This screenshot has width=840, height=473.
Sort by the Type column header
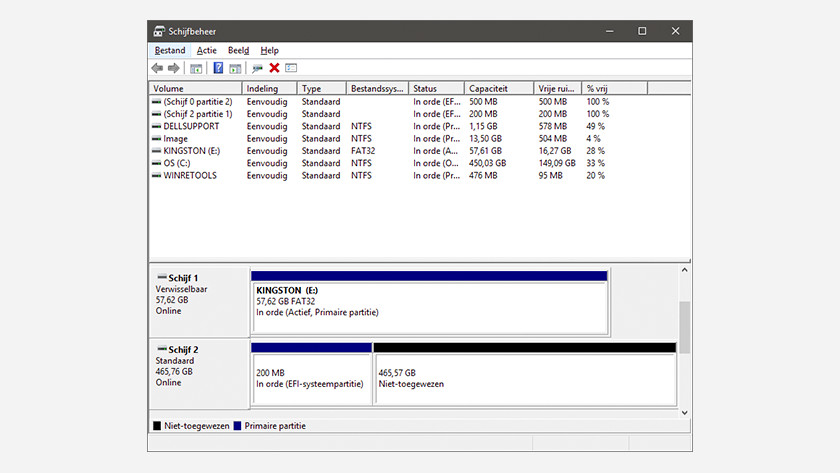pos(322,88)
